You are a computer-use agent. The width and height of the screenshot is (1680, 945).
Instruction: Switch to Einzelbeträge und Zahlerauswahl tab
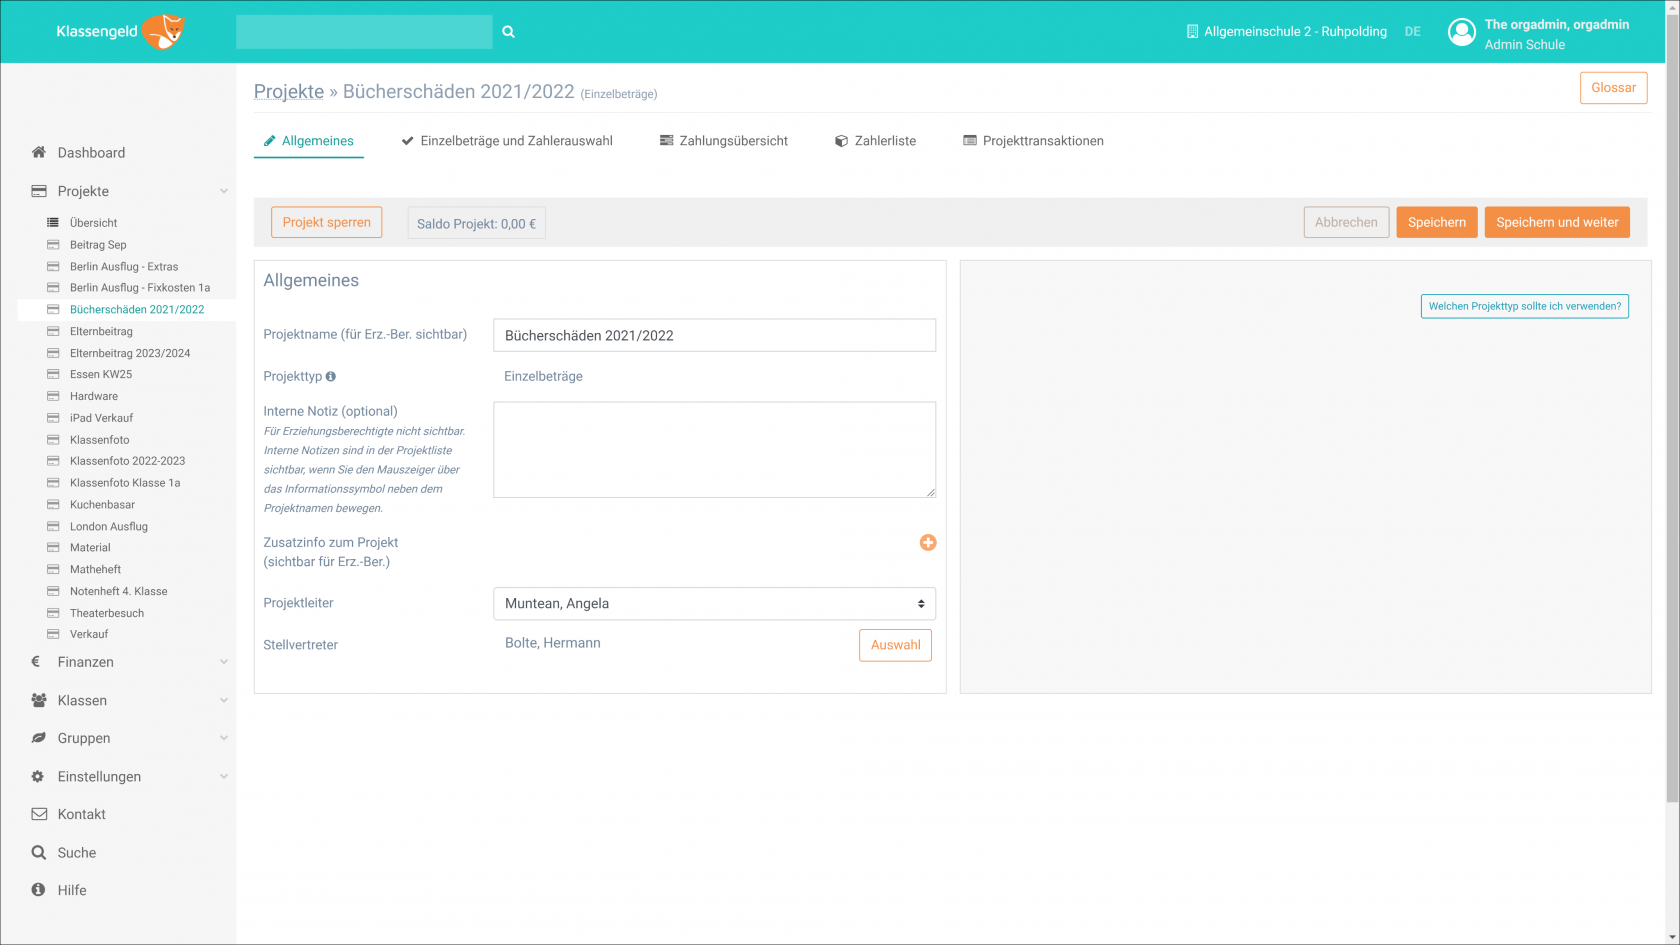(x=507, y=141)
